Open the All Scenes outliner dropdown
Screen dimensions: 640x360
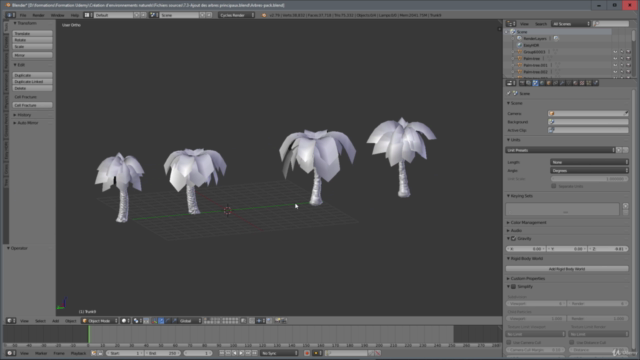pos(571,24)
